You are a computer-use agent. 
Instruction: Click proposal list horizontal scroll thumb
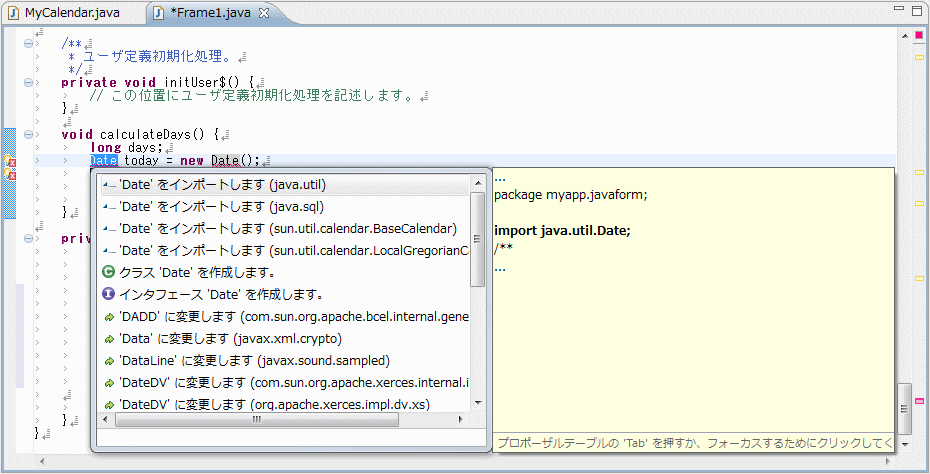(x=257, y=420)
